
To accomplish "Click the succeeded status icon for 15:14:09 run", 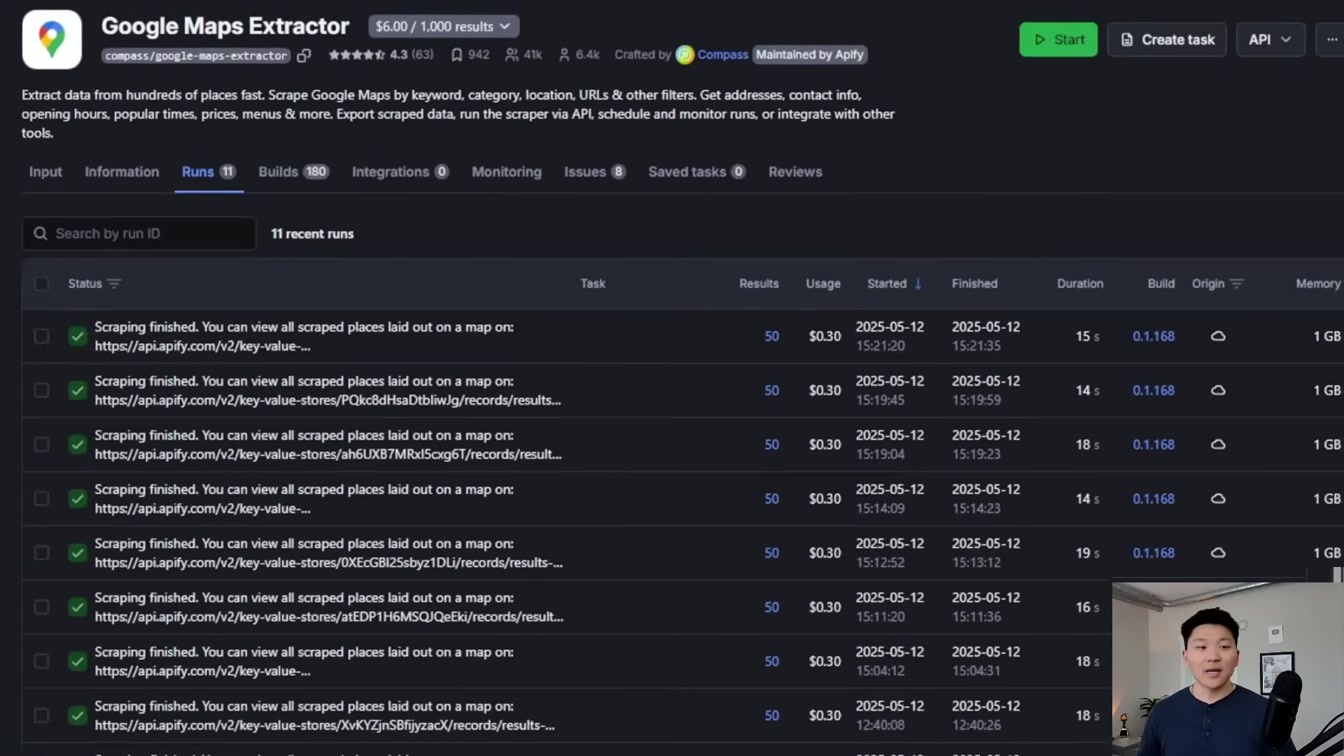I will tap(77, 498).
